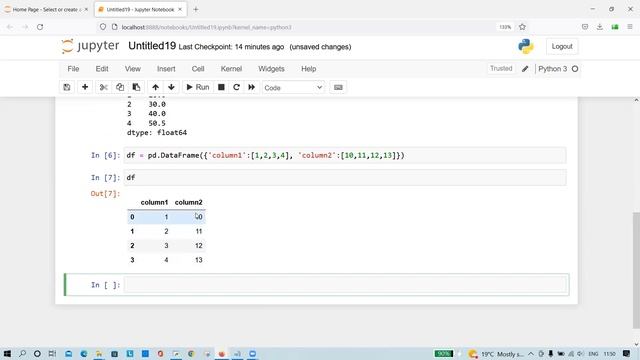
Task: Click the row index 3 in the dataframe
Action: pos(132,260)
